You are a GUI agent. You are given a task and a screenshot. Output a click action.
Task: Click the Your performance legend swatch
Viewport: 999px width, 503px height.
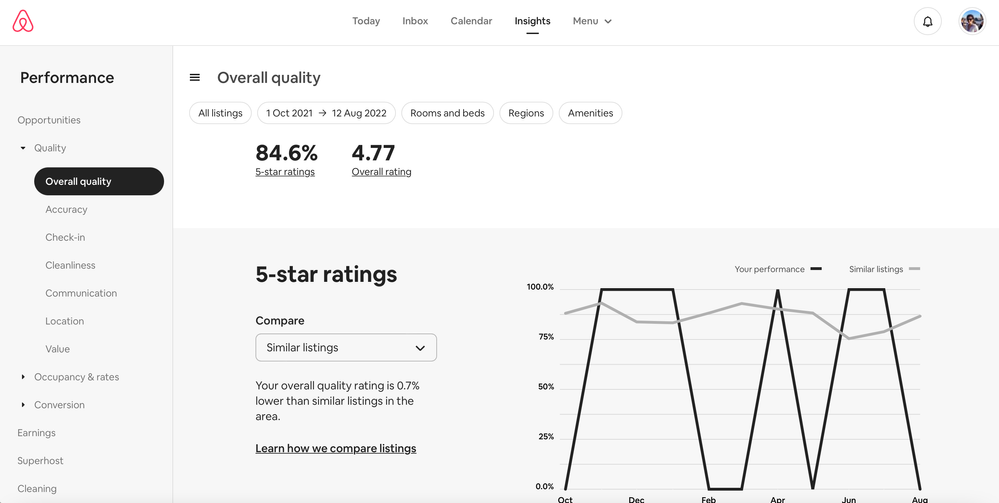816,269
